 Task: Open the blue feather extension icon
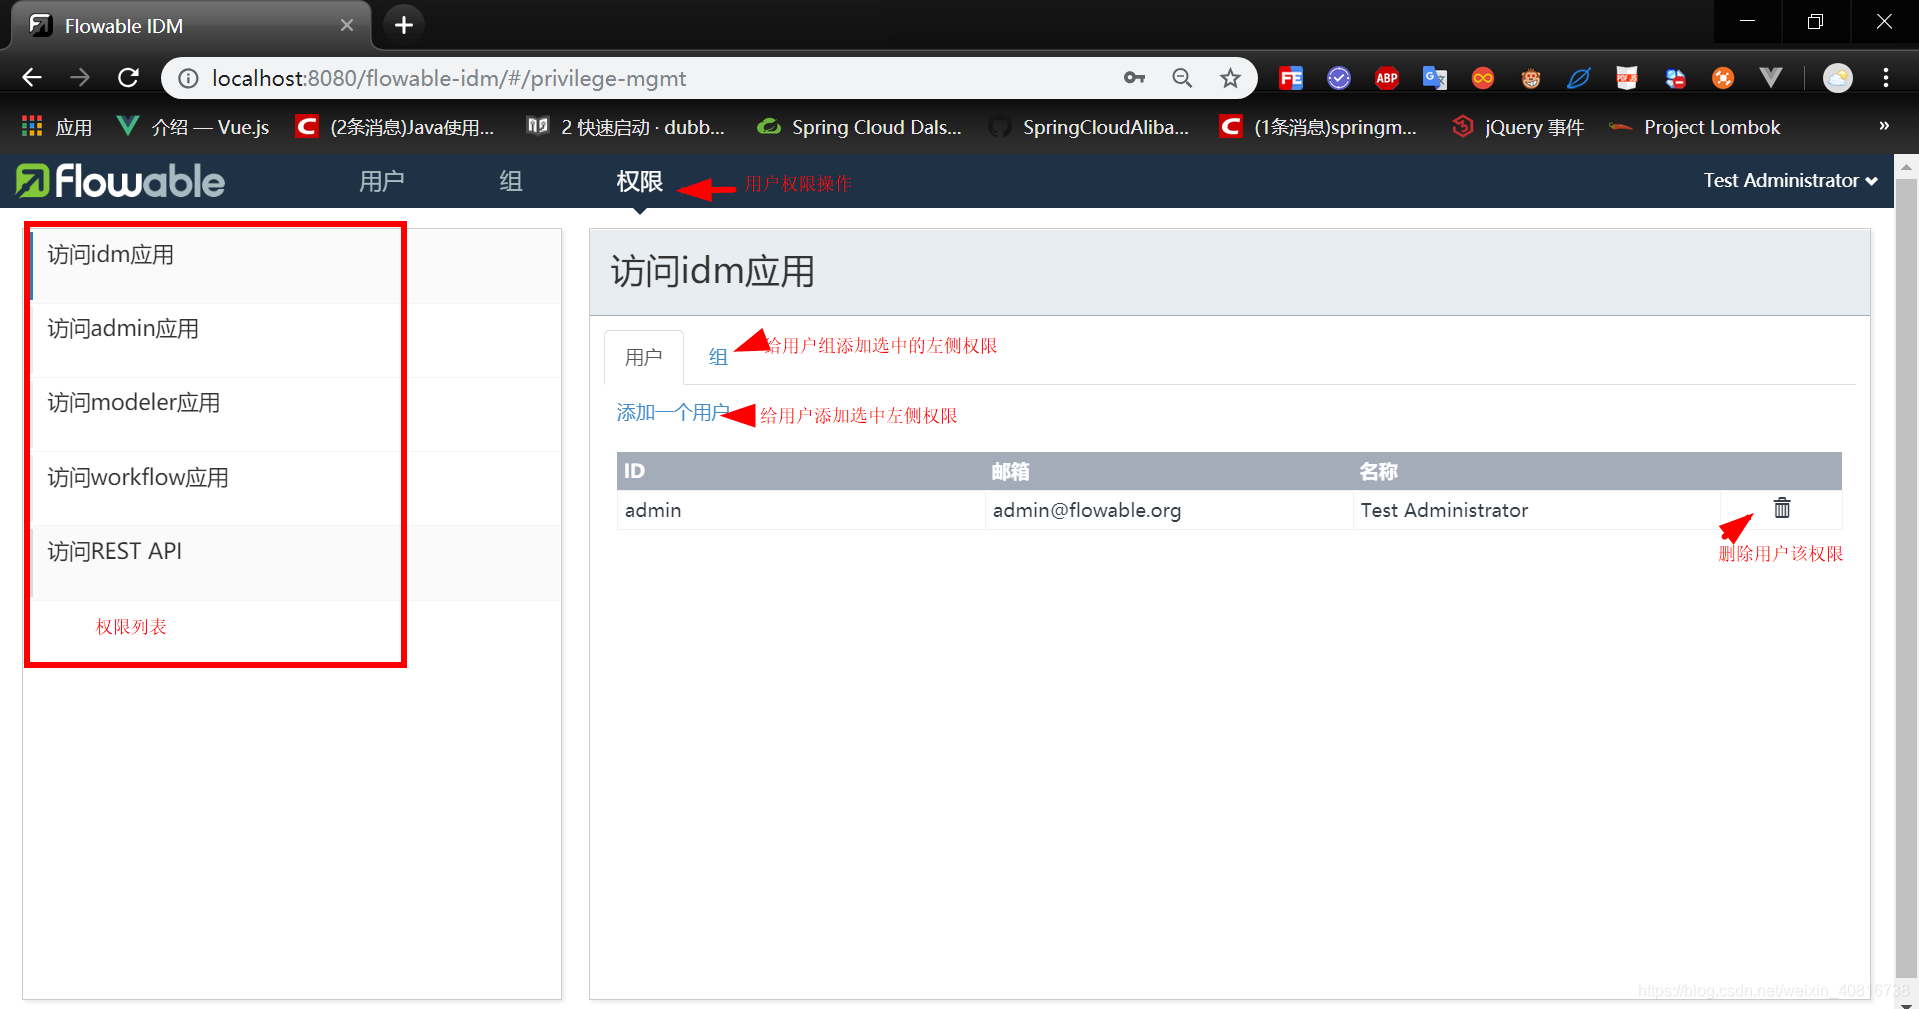click(1579, 78)
